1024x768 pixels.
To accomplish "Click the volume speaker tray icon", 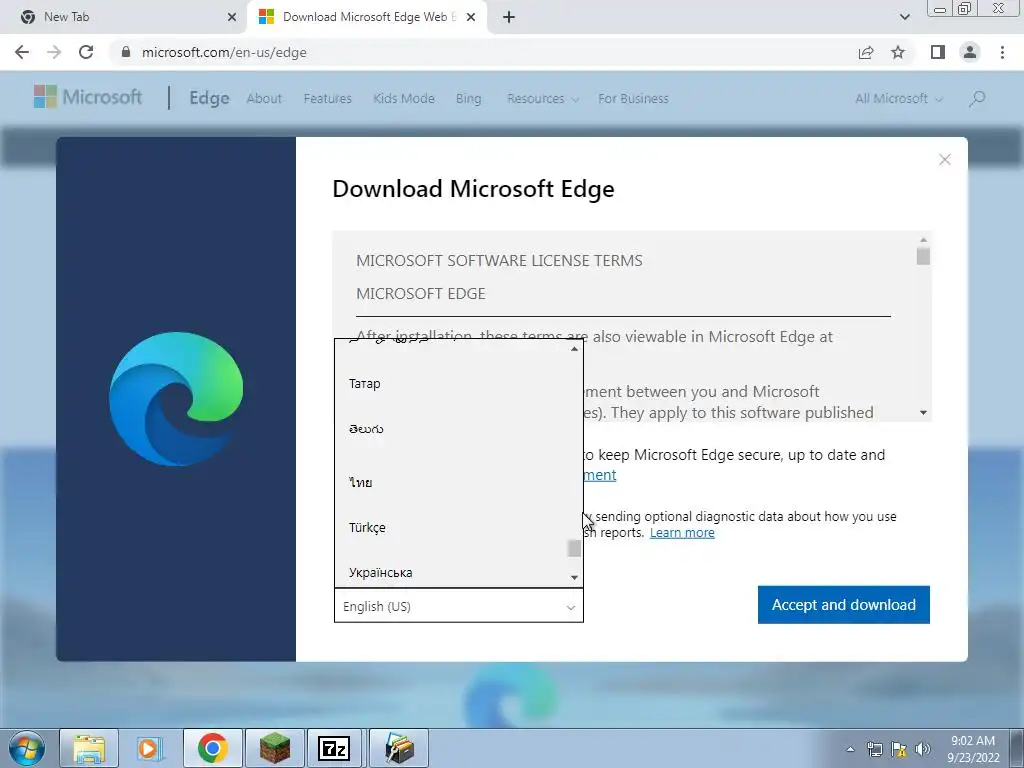I will point(923,749).
